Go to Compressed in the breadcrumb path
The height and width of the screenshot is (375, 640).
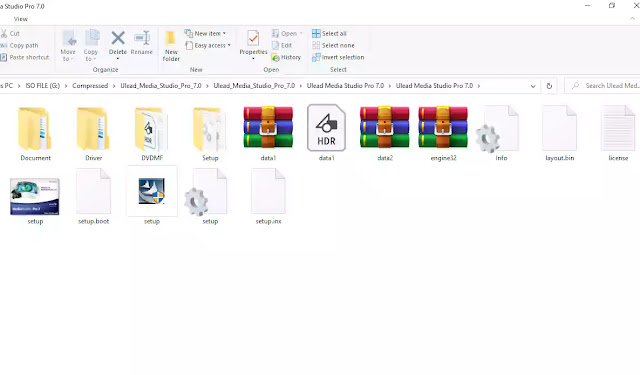(x=90, y=86)
